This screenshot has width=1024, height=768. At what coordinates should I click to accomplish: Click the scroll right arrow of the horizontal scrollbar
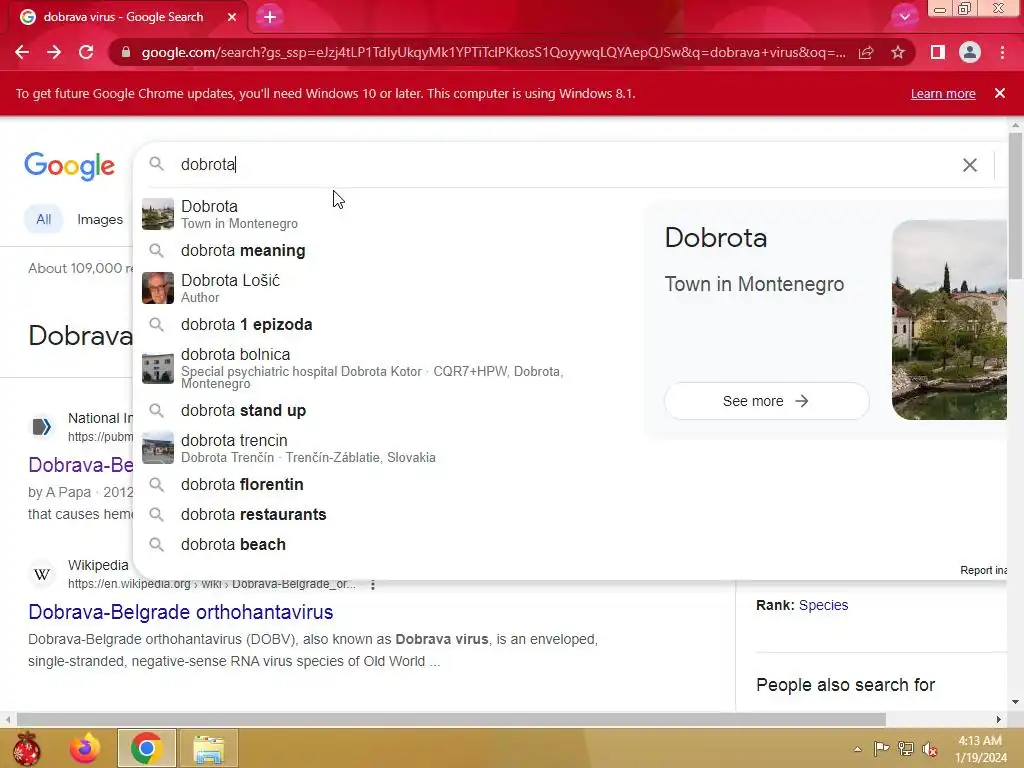point(999,720)
